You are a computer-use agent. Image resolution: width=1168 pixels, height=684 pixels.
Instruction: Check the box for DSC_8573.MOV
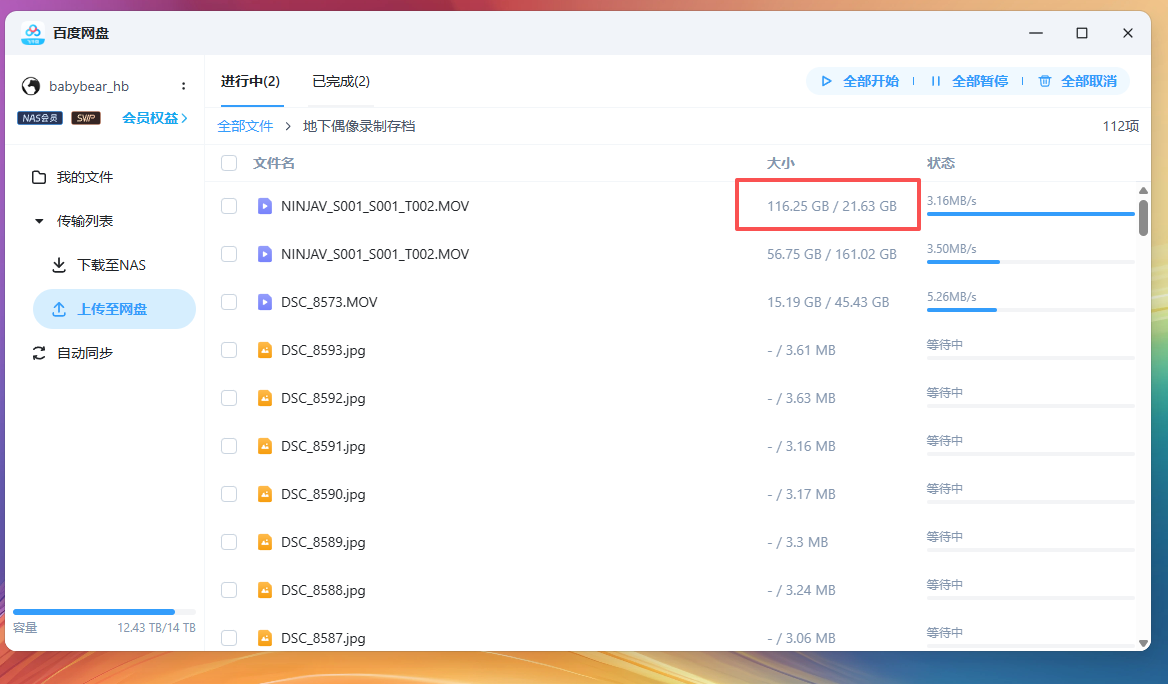pyautogui.click(x=229, y=303)
